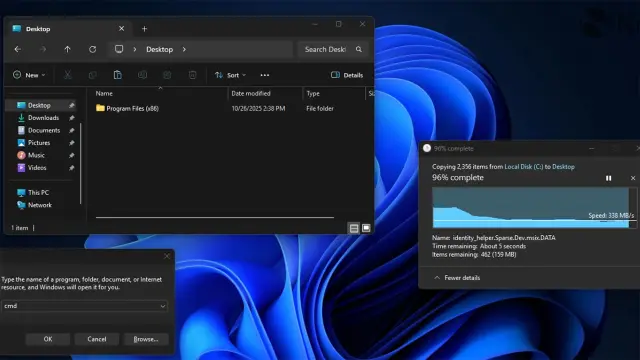Open Pictures in the sidebar
This screenshot has height=360, width=640.
[39, 143]
